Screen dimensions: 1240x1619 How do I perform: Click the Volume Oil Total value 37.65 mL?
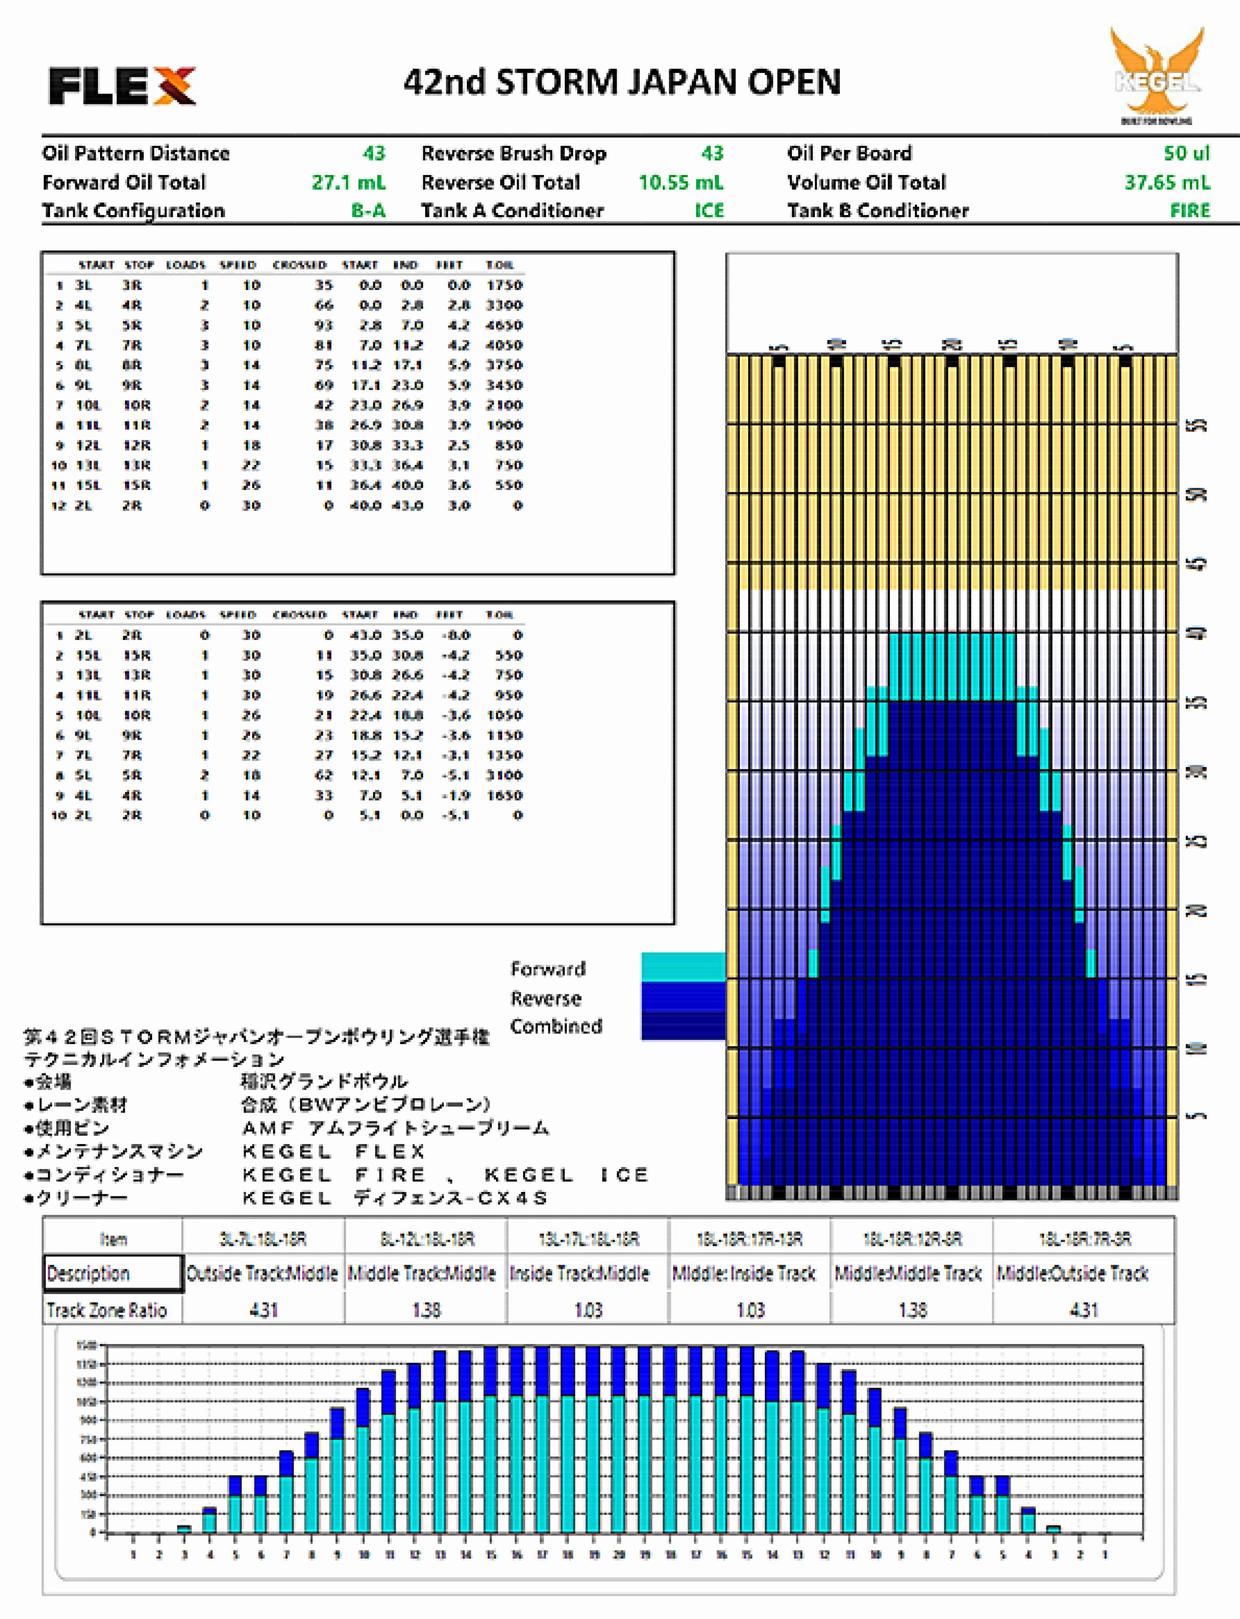[x=1167, y=182]
